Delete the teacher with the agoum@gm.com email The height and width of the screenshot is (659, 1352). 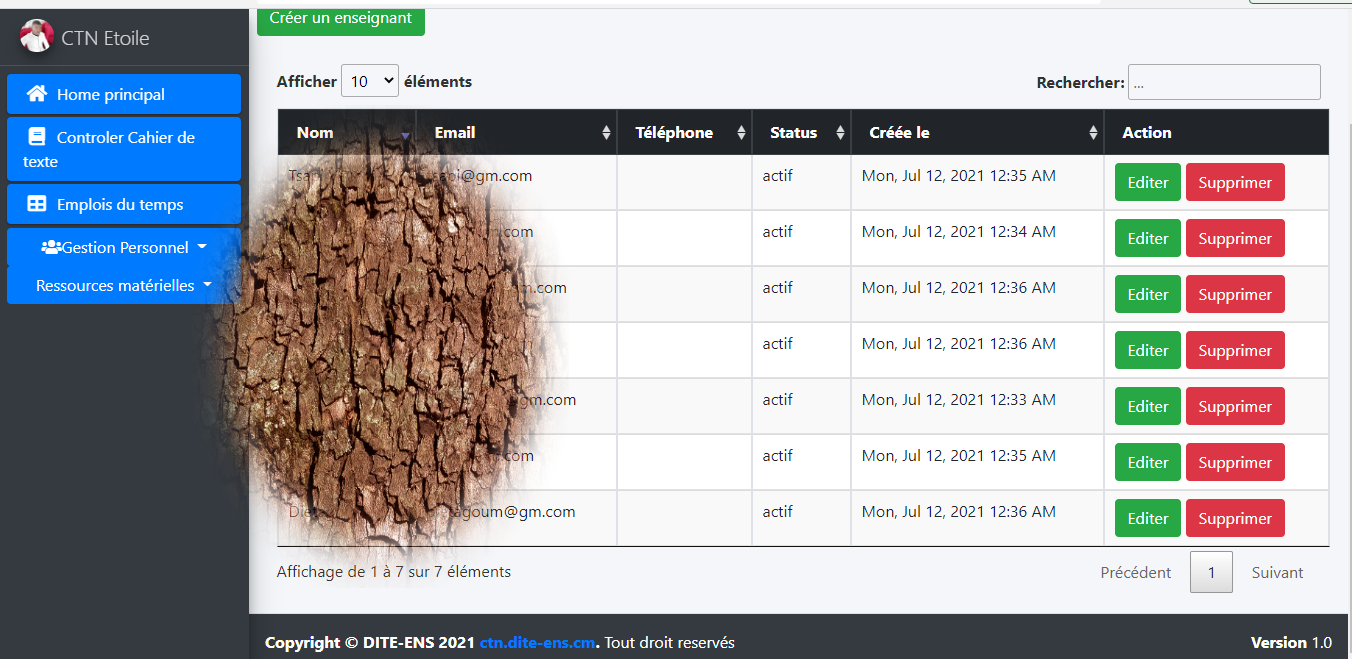point(1235,518)
